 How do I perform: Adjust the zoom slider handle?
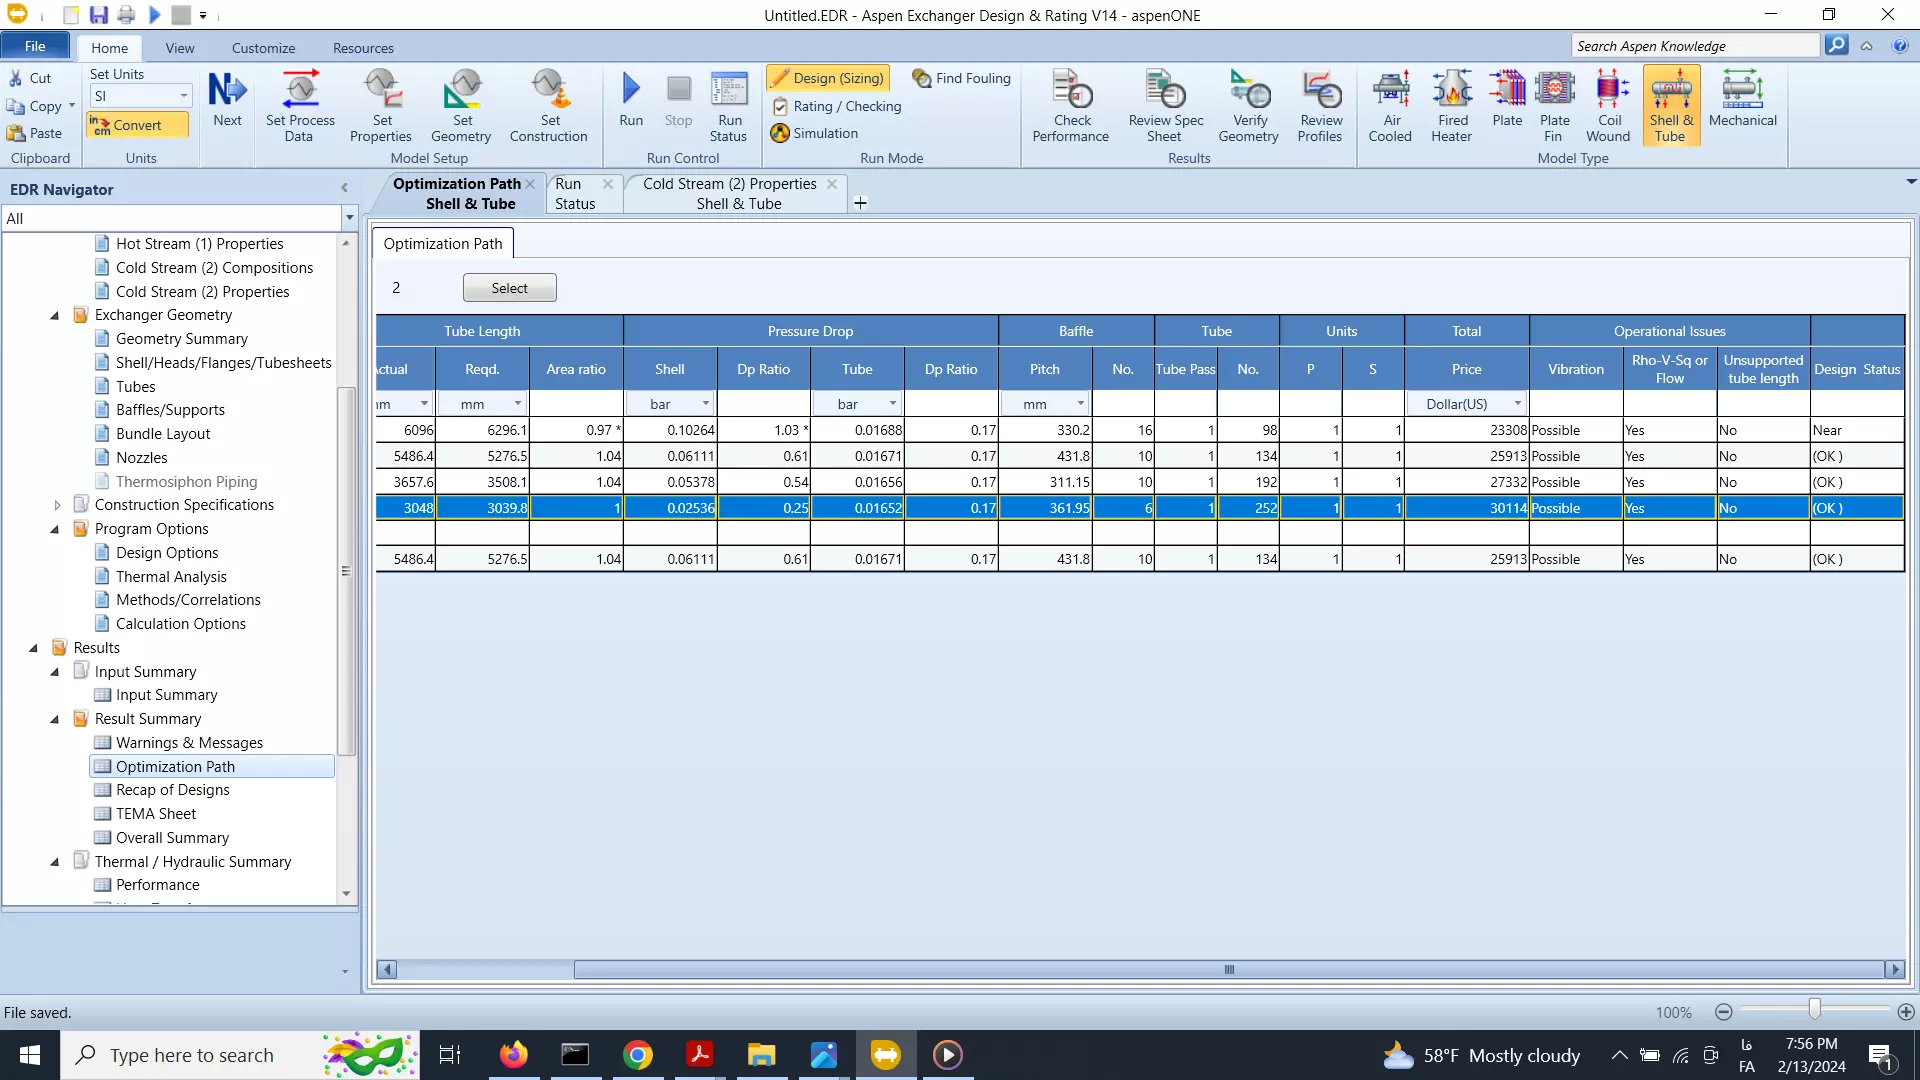(1814, 1009)
